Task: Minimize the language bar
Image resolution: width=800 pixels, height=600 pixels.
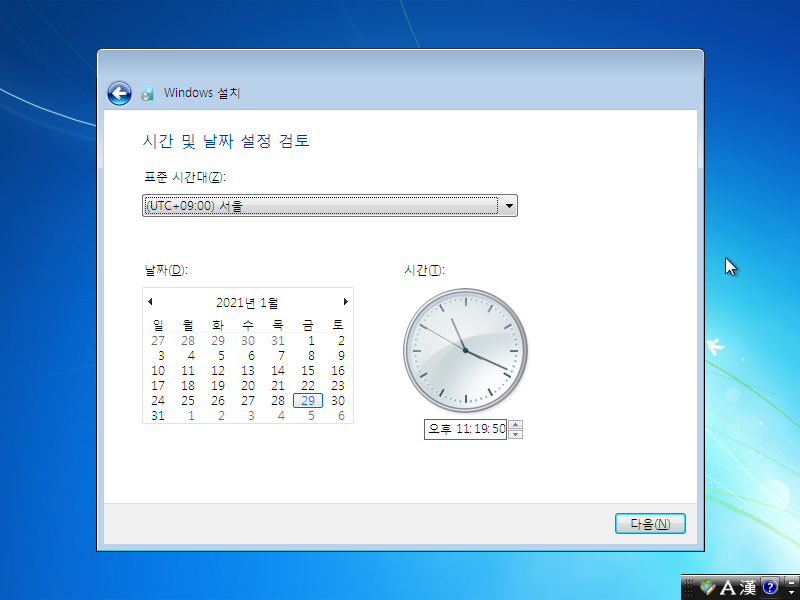Action: (x=791, y=582)
